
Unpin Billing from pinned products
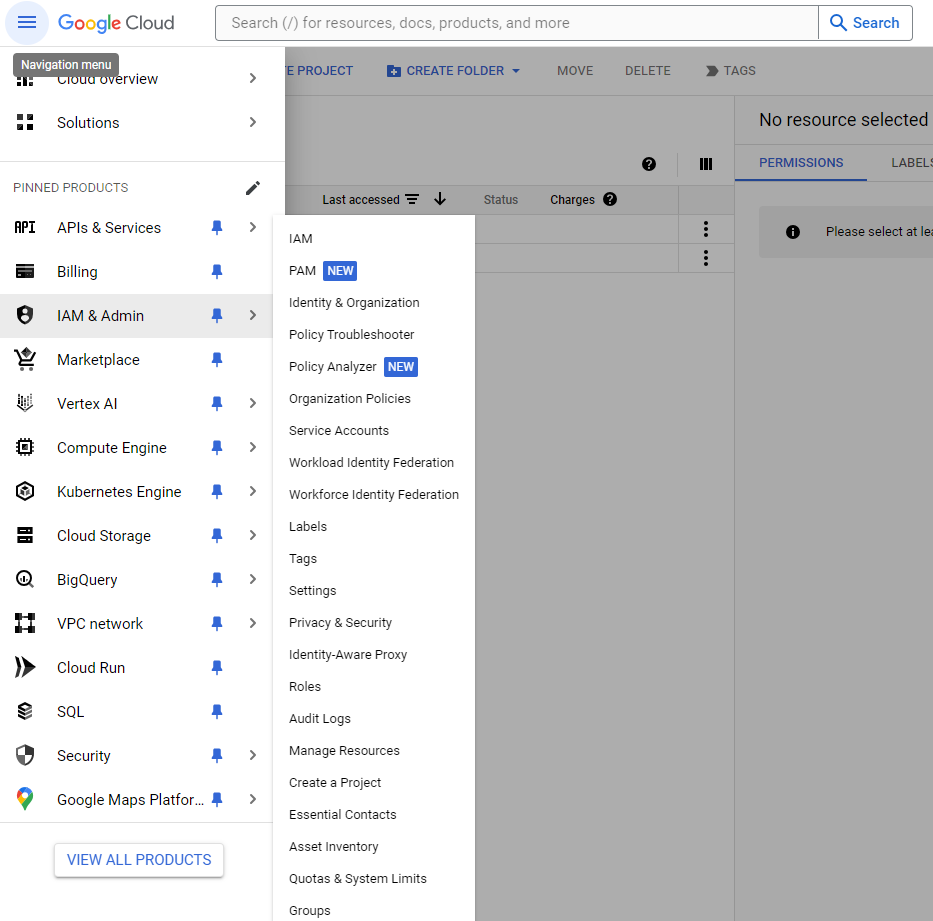point(217,272)
